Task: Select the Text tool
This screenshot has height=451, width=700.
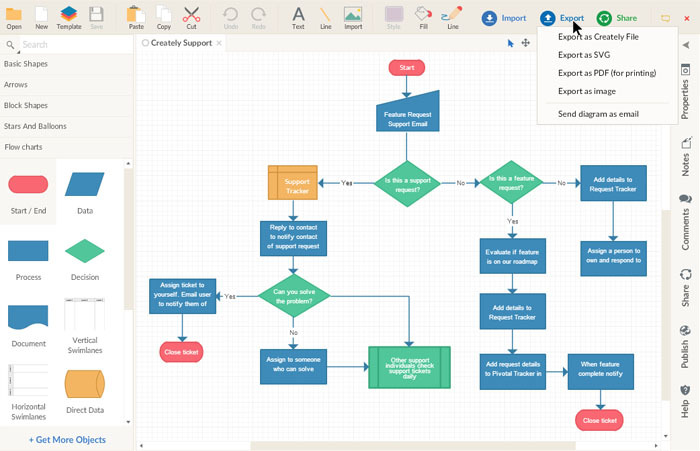Action: coord(298,15)
